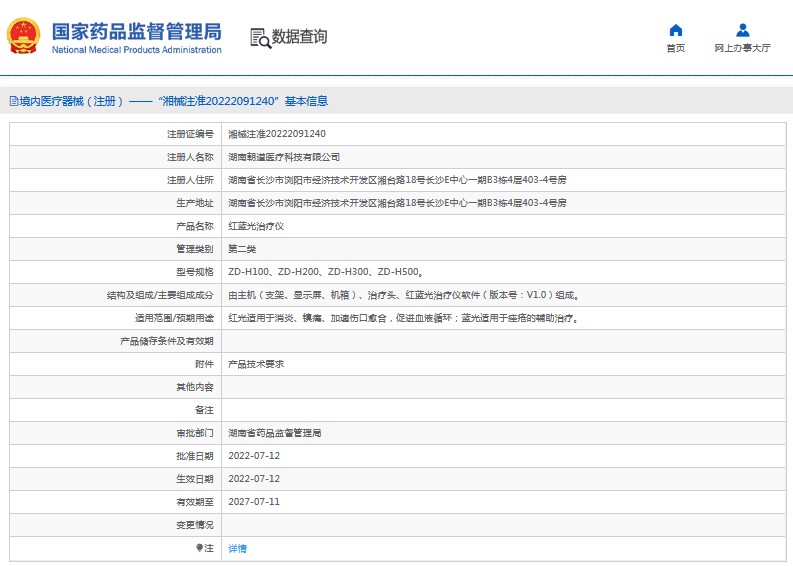Click the lightbulb icon beside 注
This screenshot has height=566, width=793.
199,548
